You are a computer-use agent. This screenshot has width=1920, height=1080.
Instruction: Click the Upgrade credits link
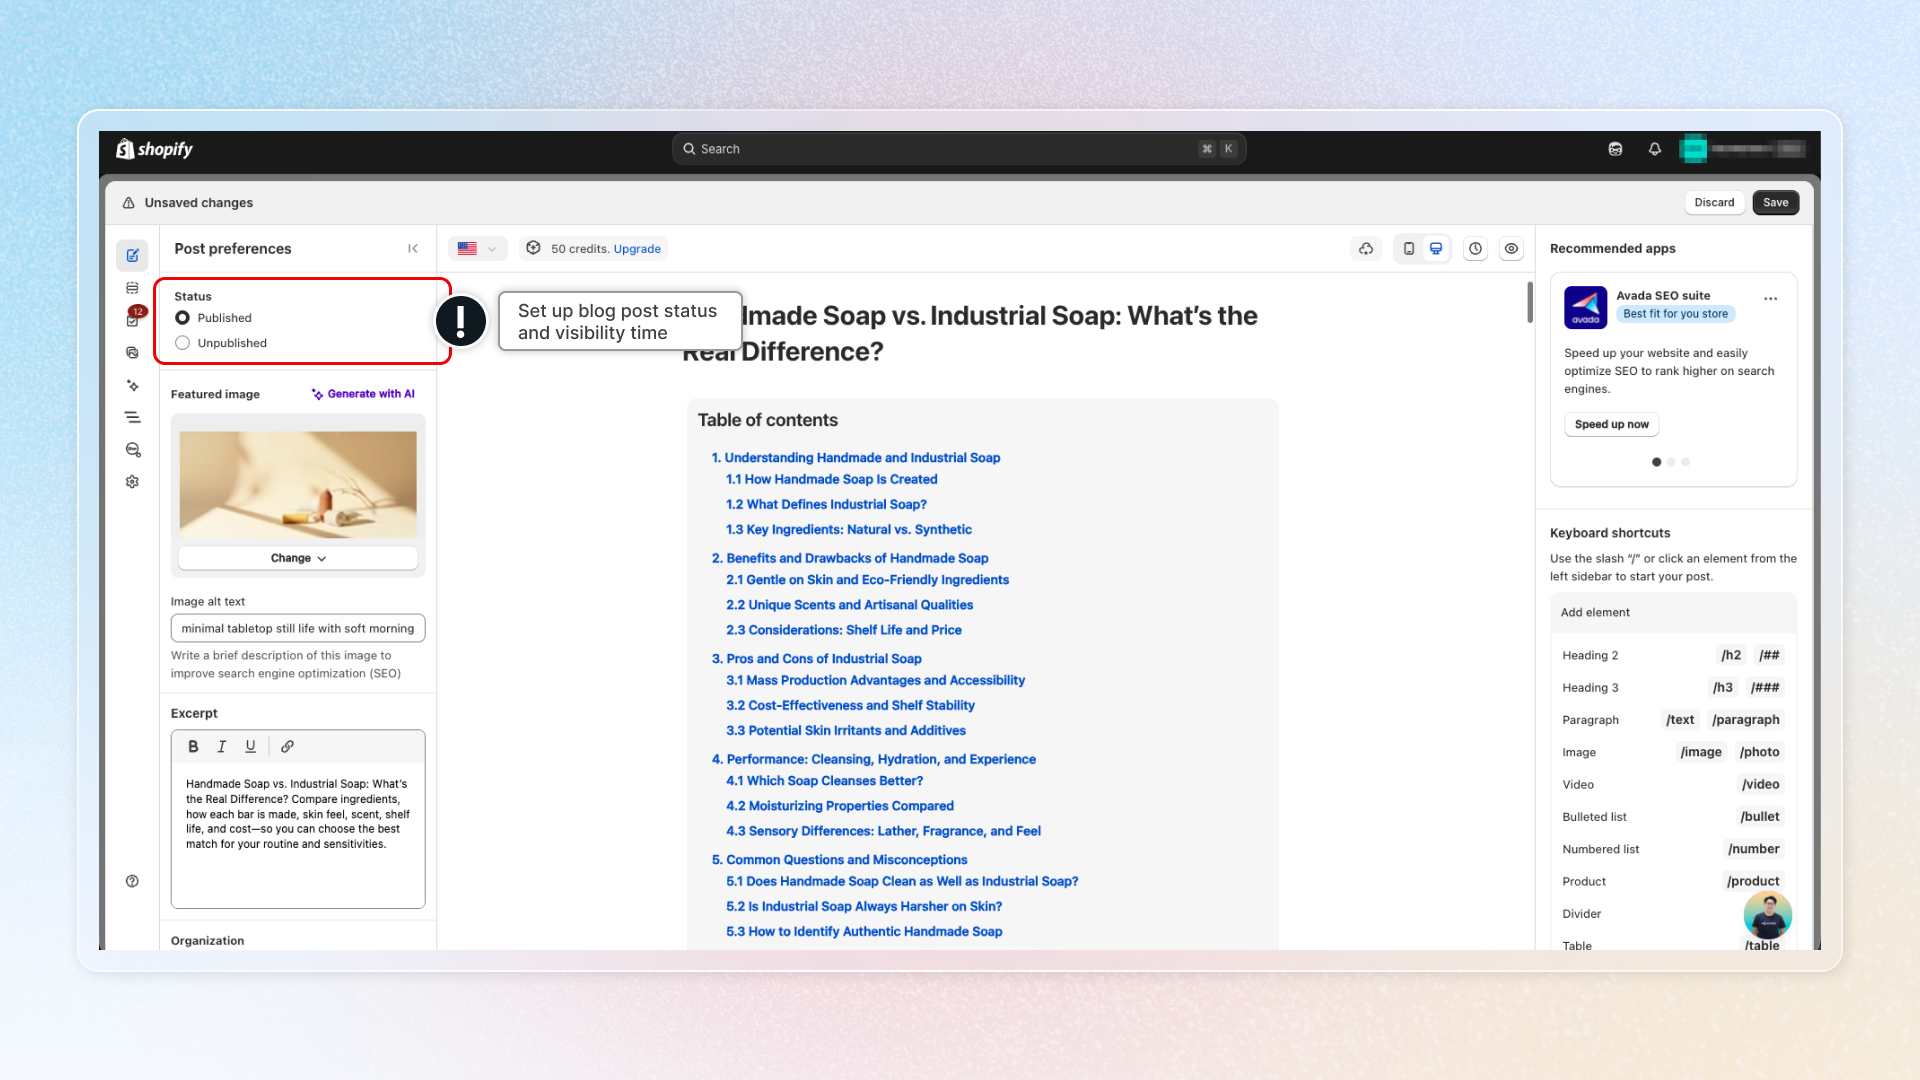tap(637, 249)
